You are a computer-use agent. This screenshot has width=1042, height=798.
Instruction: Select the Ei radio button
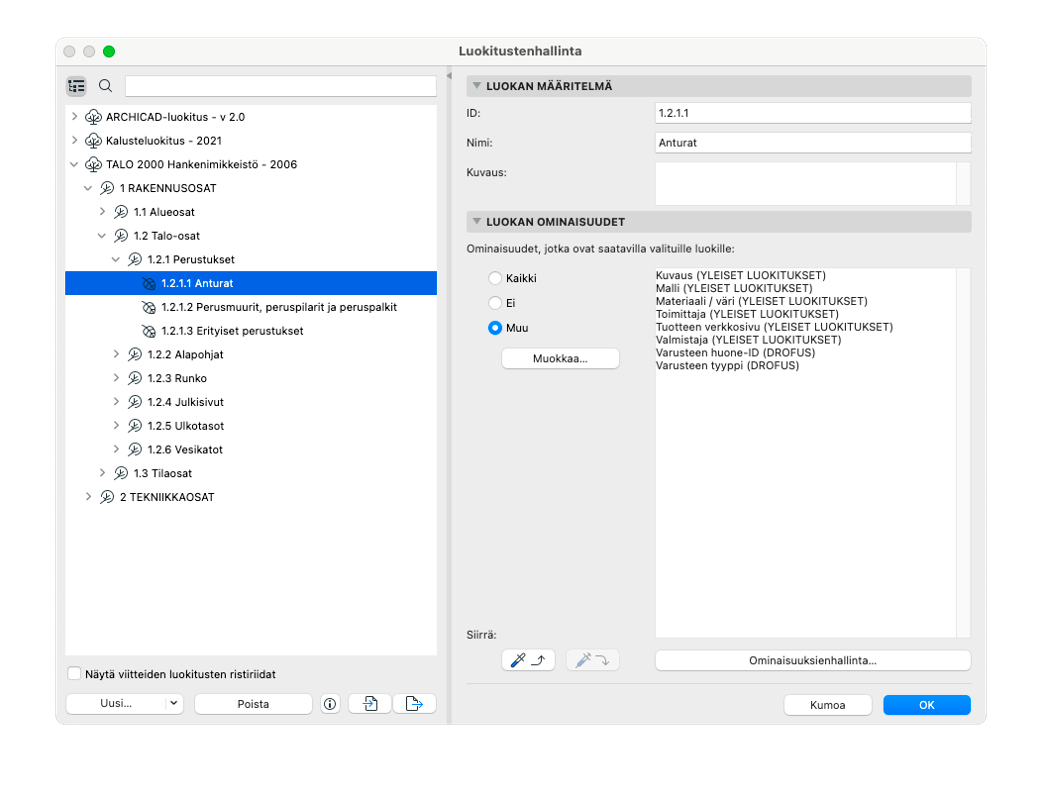495,303
